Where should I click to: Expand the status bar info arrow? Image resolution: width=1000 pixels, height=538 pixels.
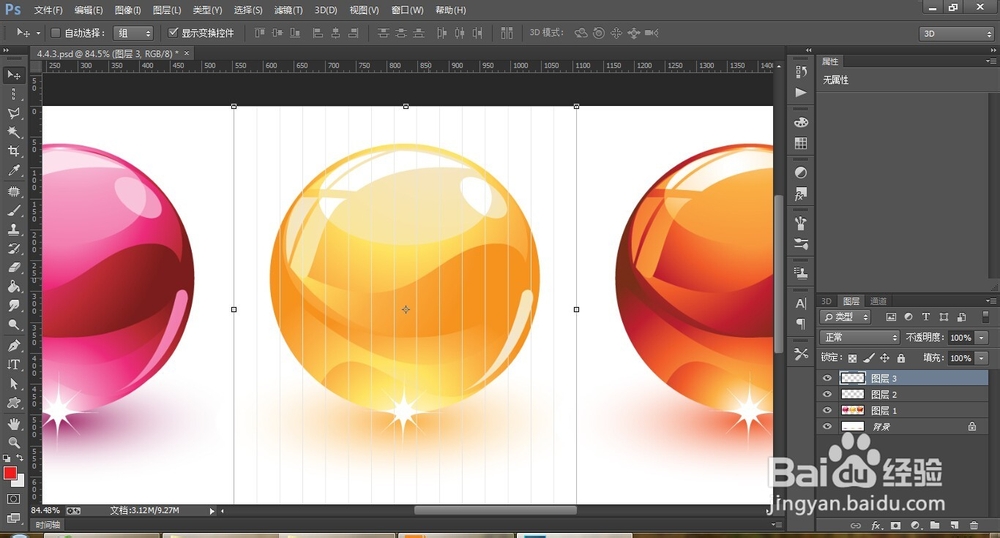tap(212, 511)
